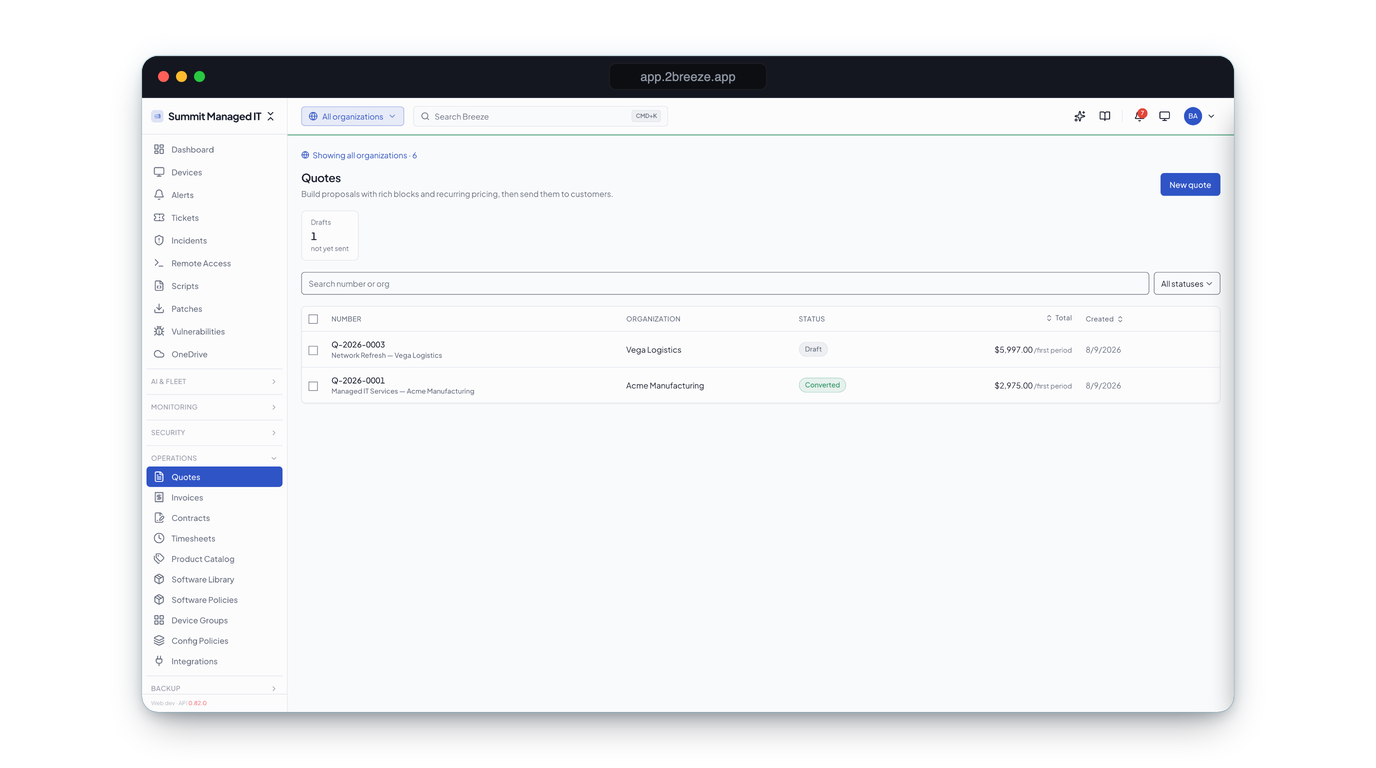The height and width of the screenshot is (768, 1376).
Task: Check the box for quote Q-2026-0003
Action: (x=313, y=350)
